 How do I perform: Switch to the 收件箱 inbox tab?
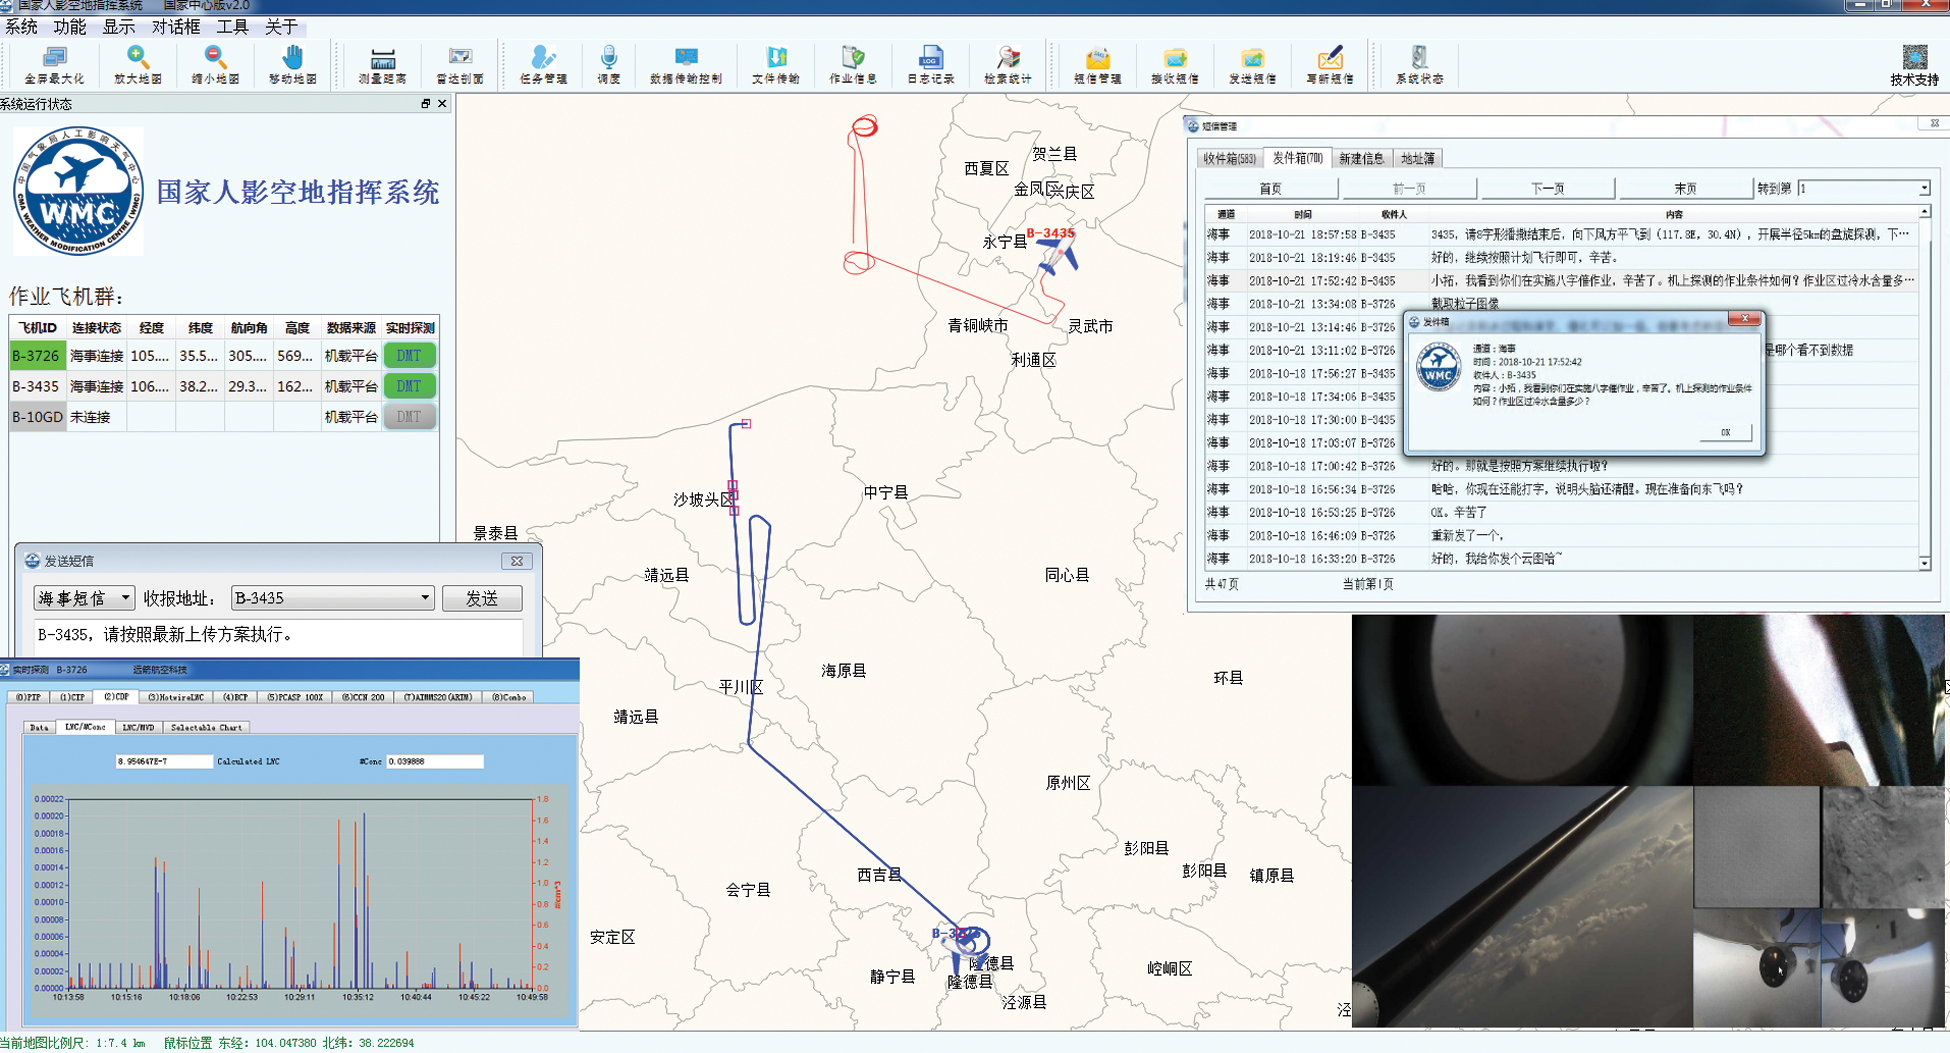pos(1229,159)
